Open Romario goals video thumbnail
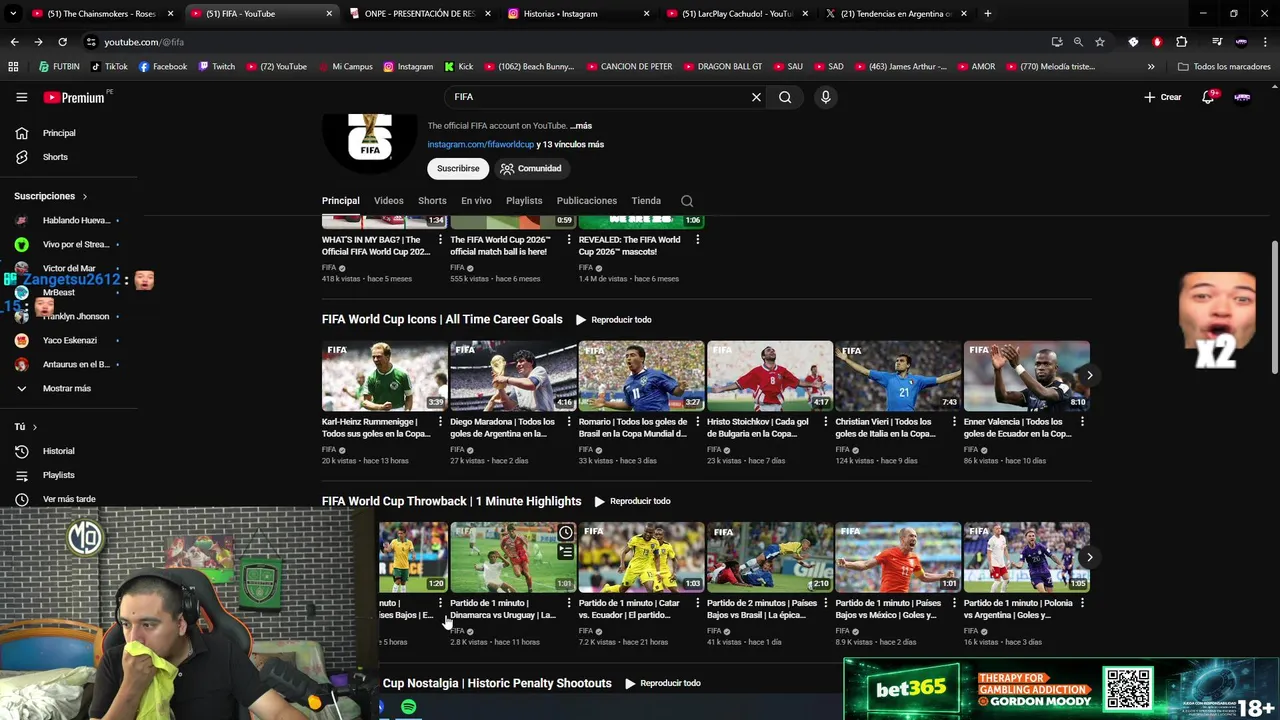 [641, 376]
